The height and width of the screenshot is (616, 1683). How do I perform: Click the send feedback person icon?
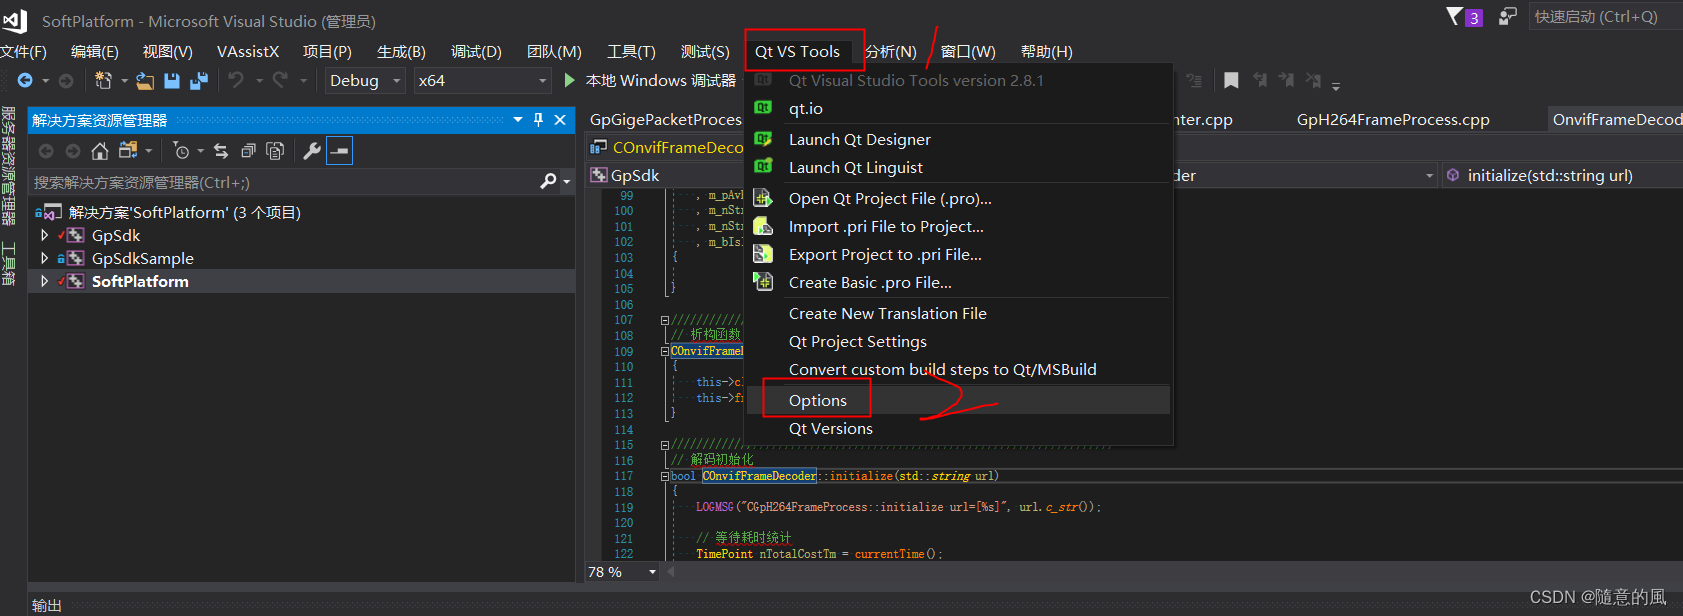click(x=1508, y=17)
